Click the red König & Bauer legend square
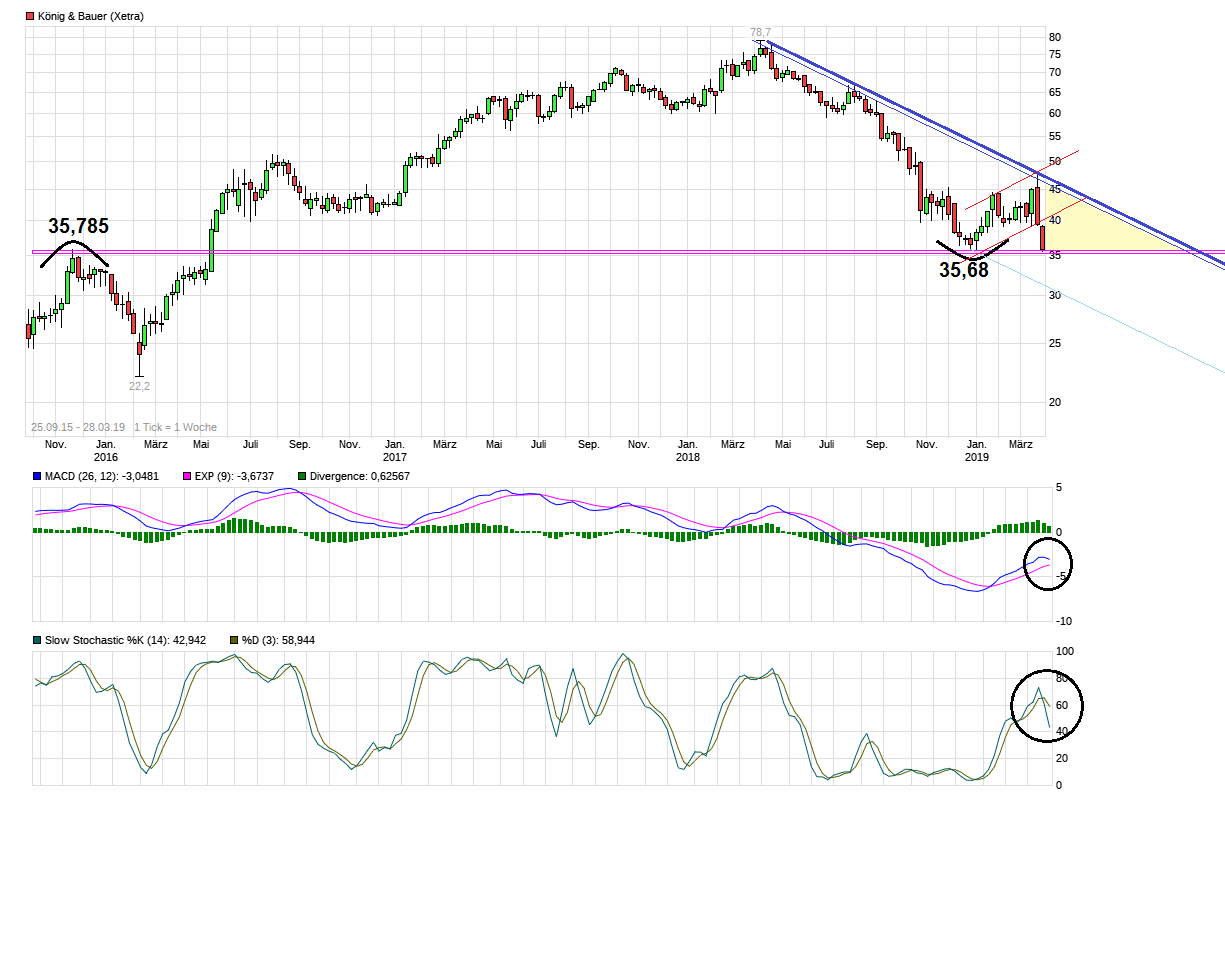Viewport: 1225px width, 966px height. point(32,15)
